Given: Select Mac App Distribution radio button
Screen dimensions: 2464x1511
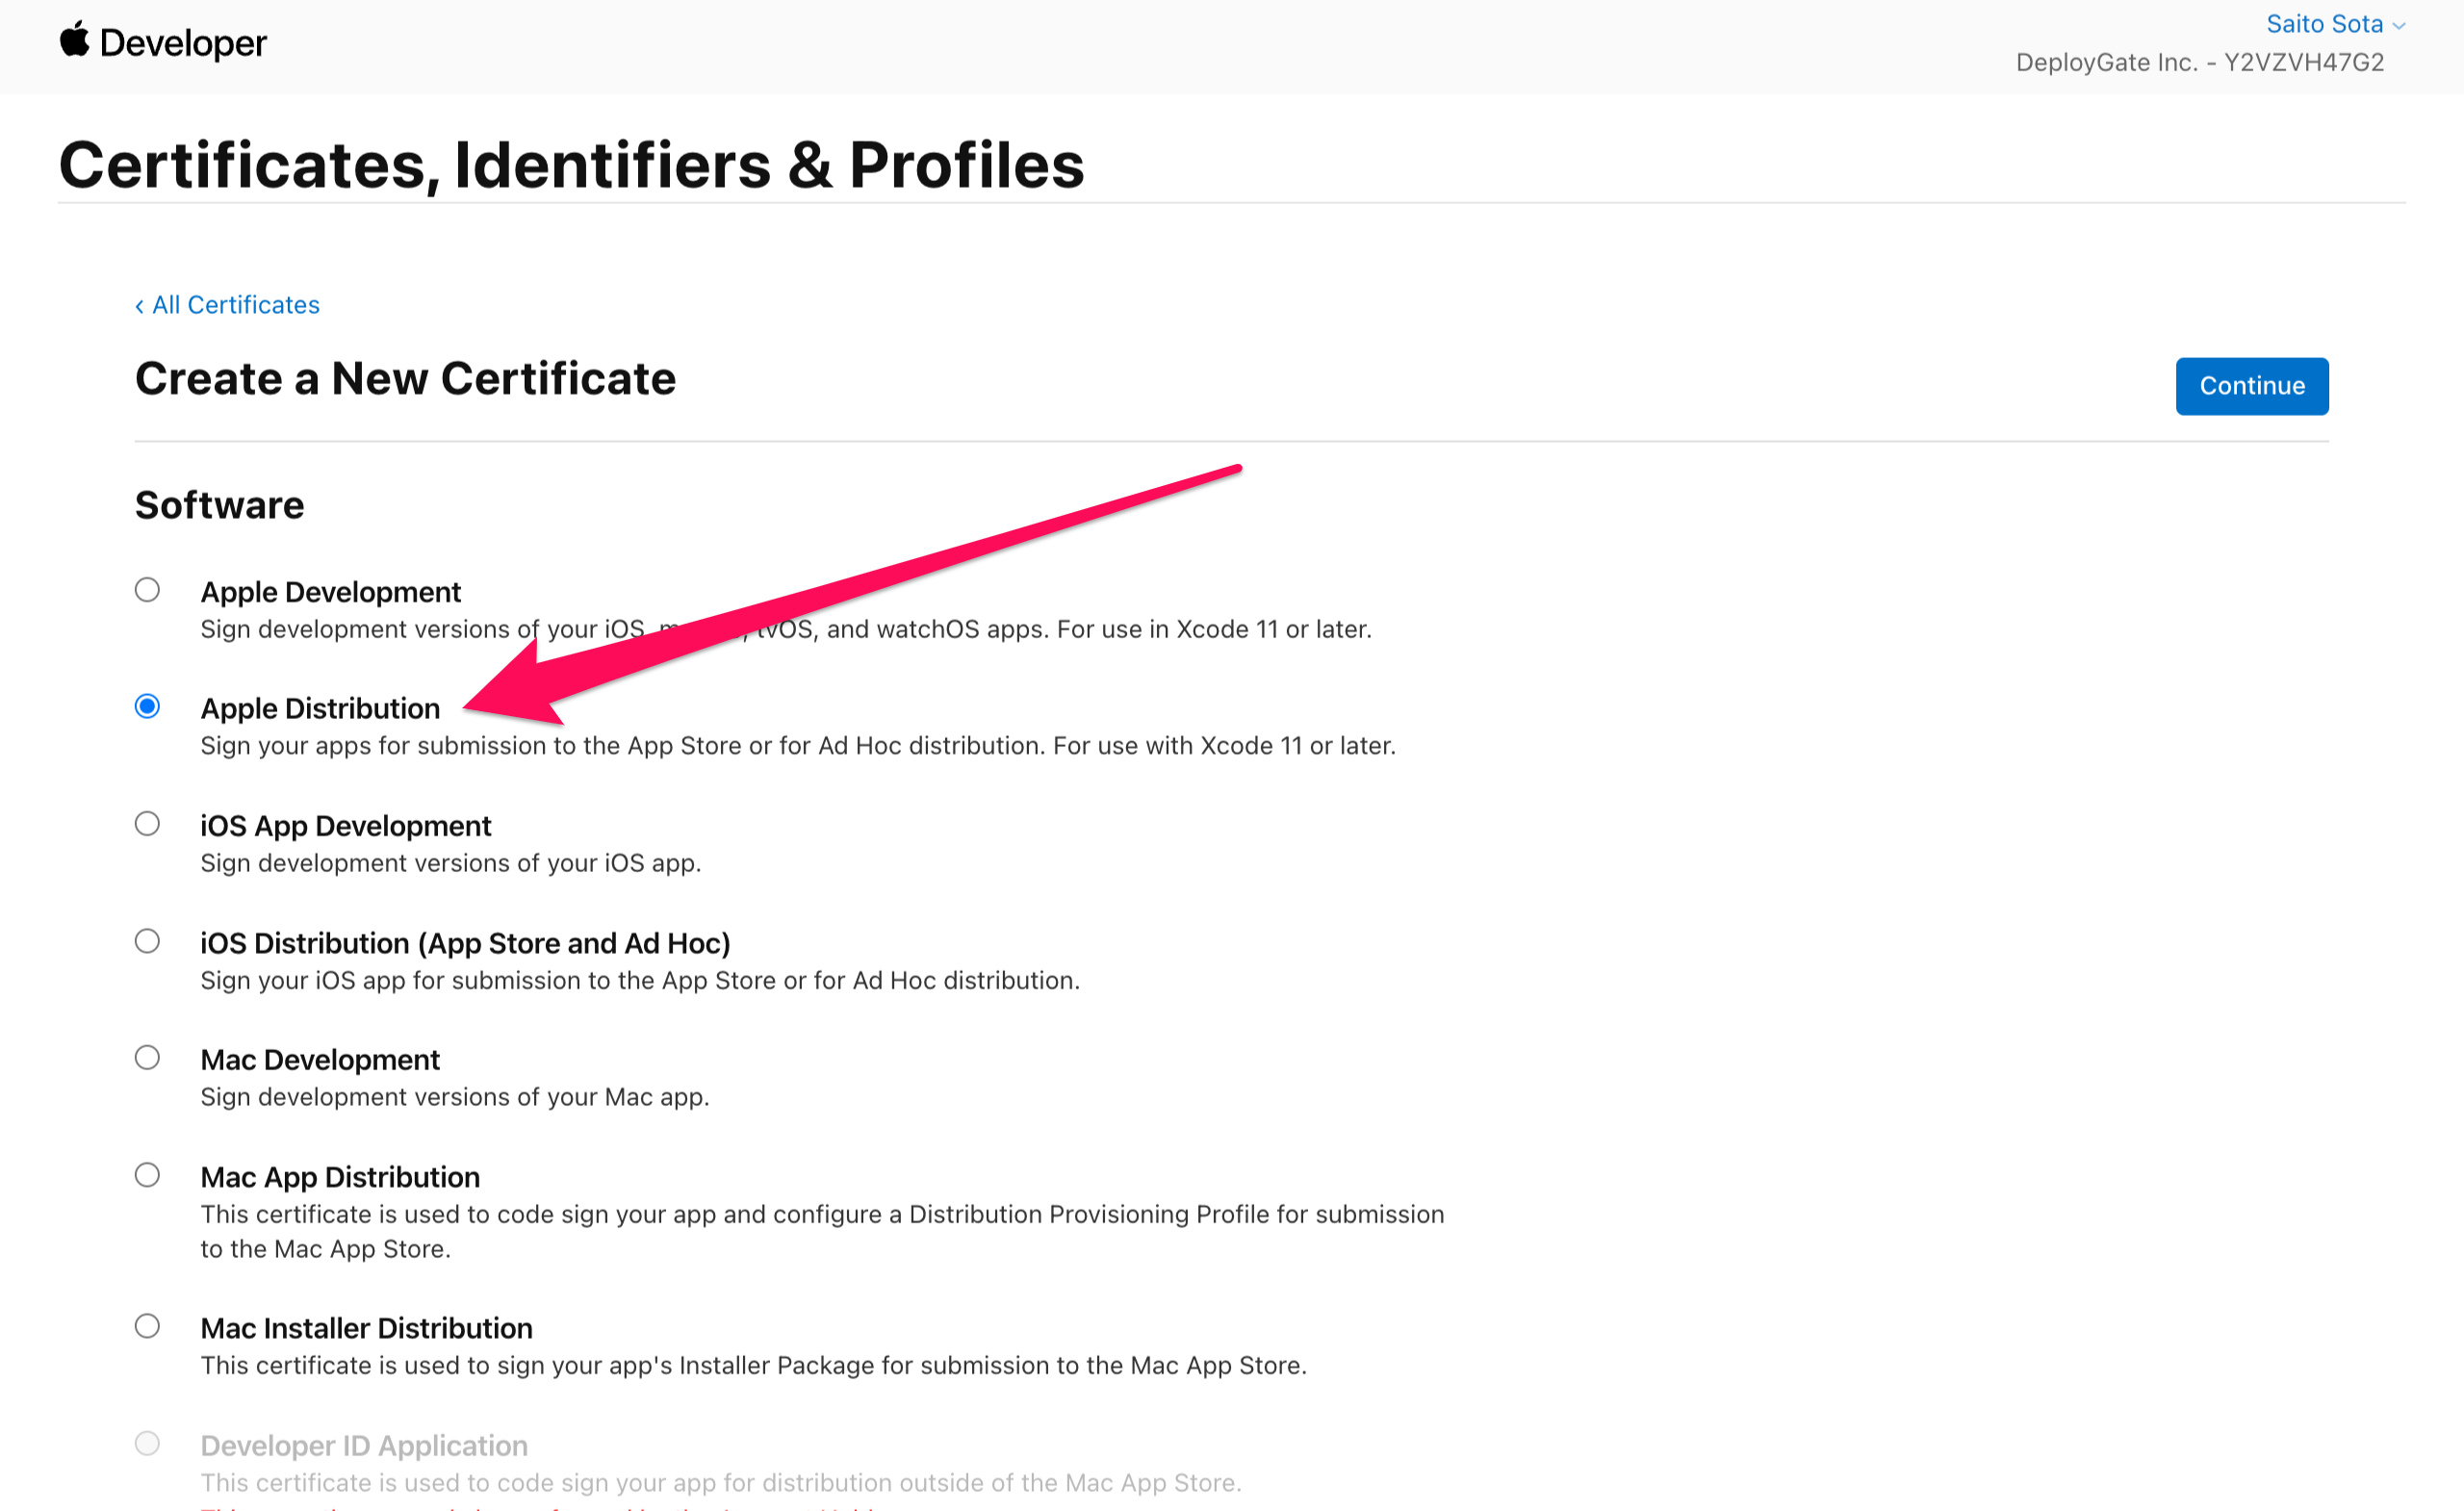Looking at the screenshot, I should (147, 1174).
